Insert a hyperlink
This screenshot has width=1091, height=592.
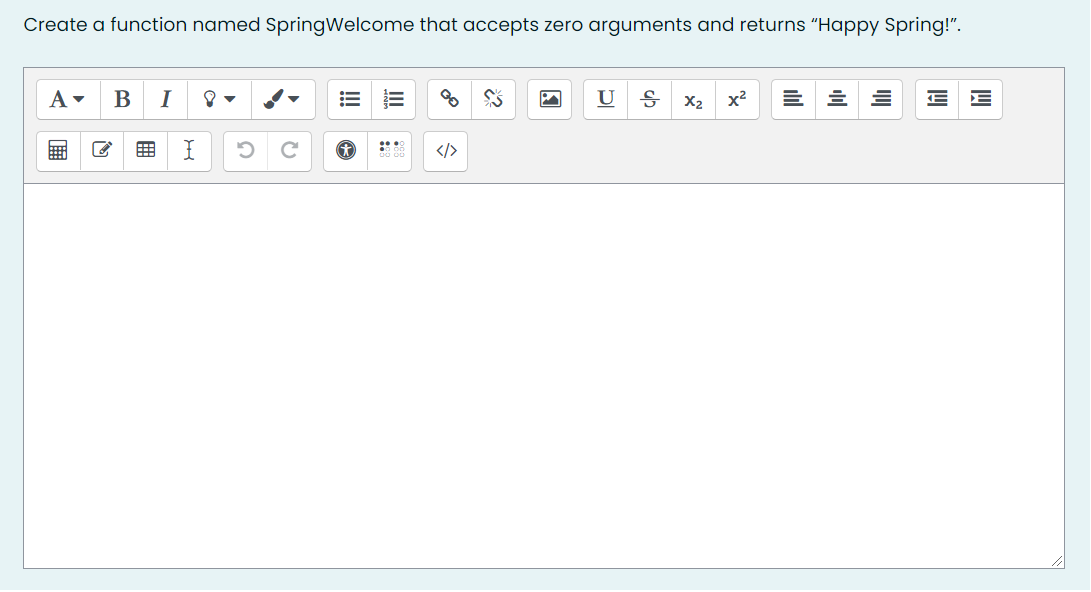447,99
